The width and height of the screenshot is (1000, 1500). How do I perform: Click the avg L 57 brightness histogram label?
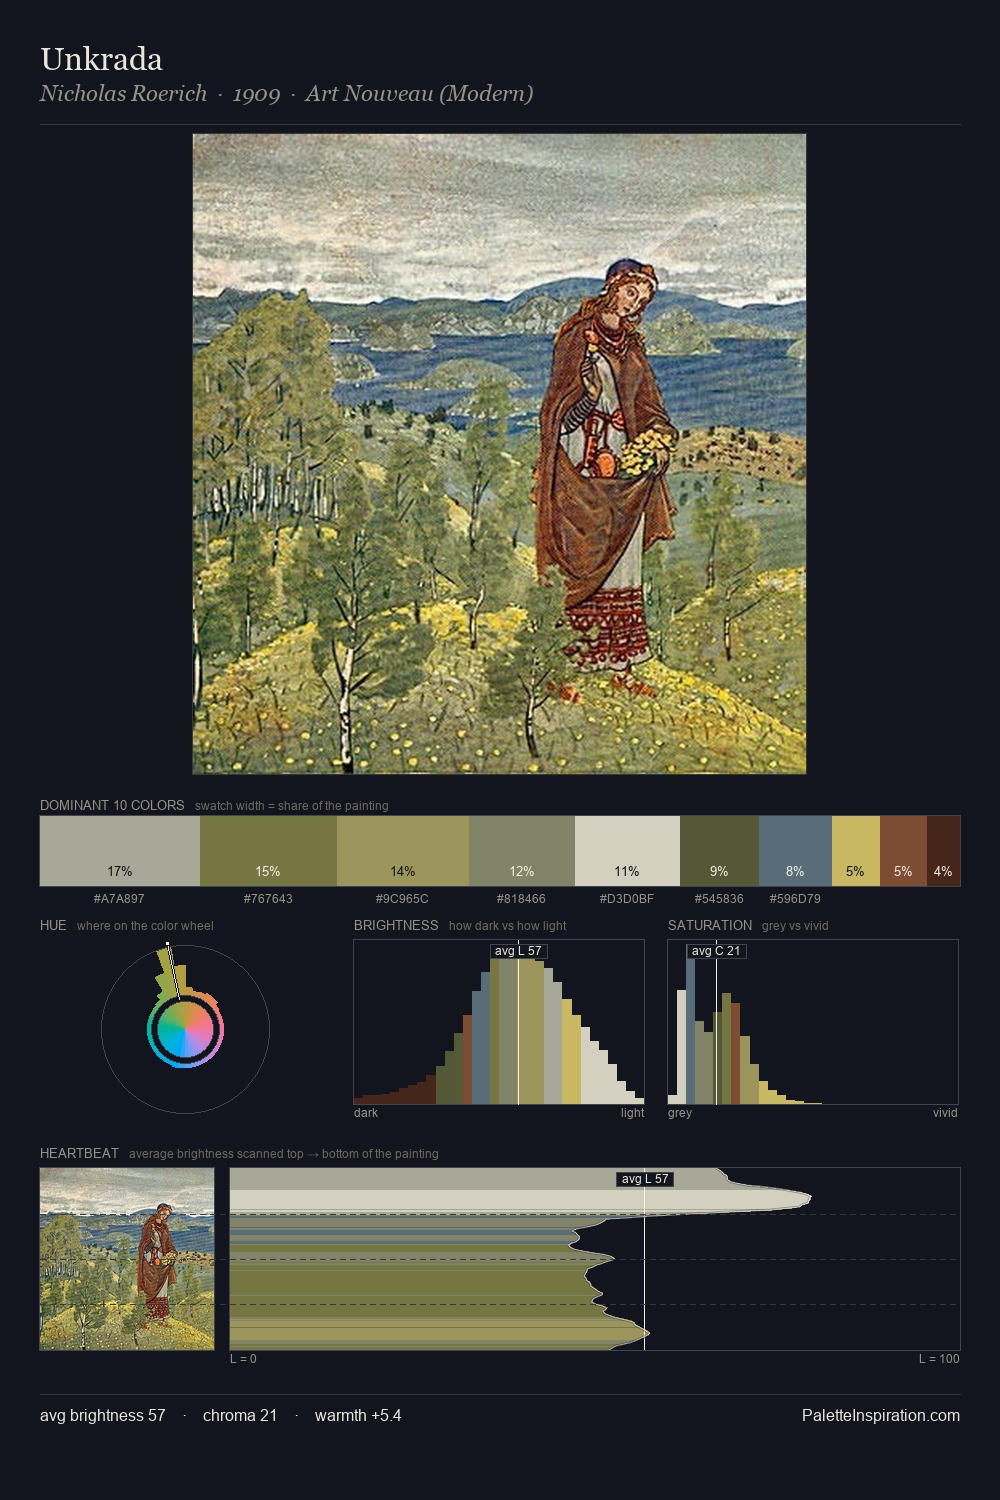tap(518, 951)
